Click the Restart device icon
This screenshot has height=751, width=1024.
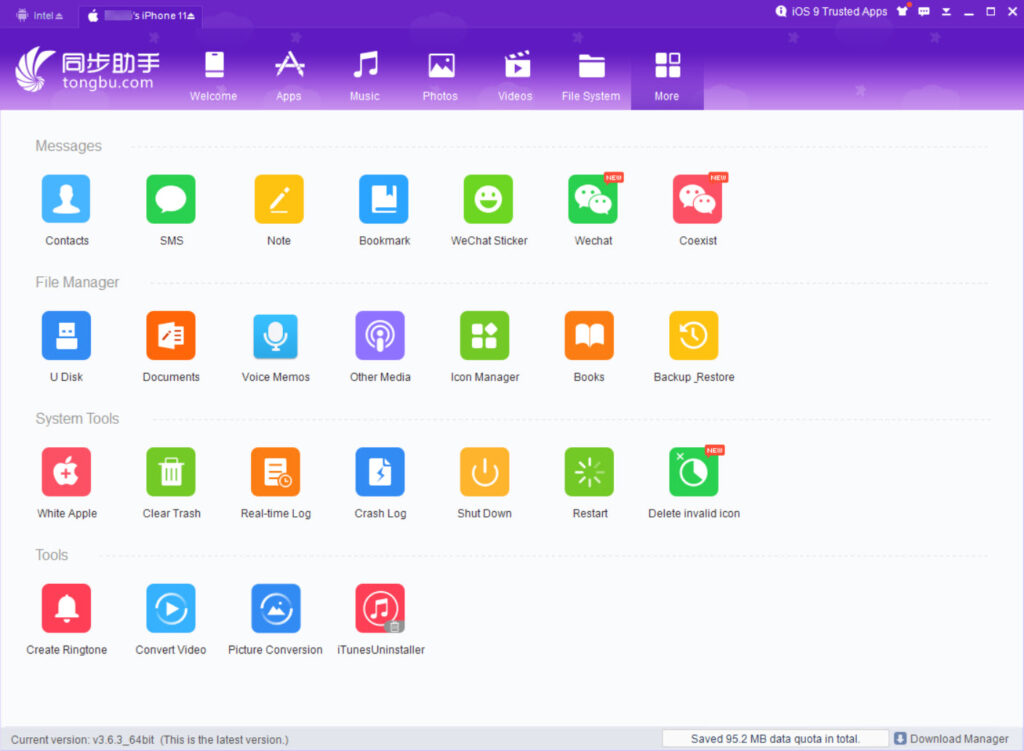tap(589, 472)
